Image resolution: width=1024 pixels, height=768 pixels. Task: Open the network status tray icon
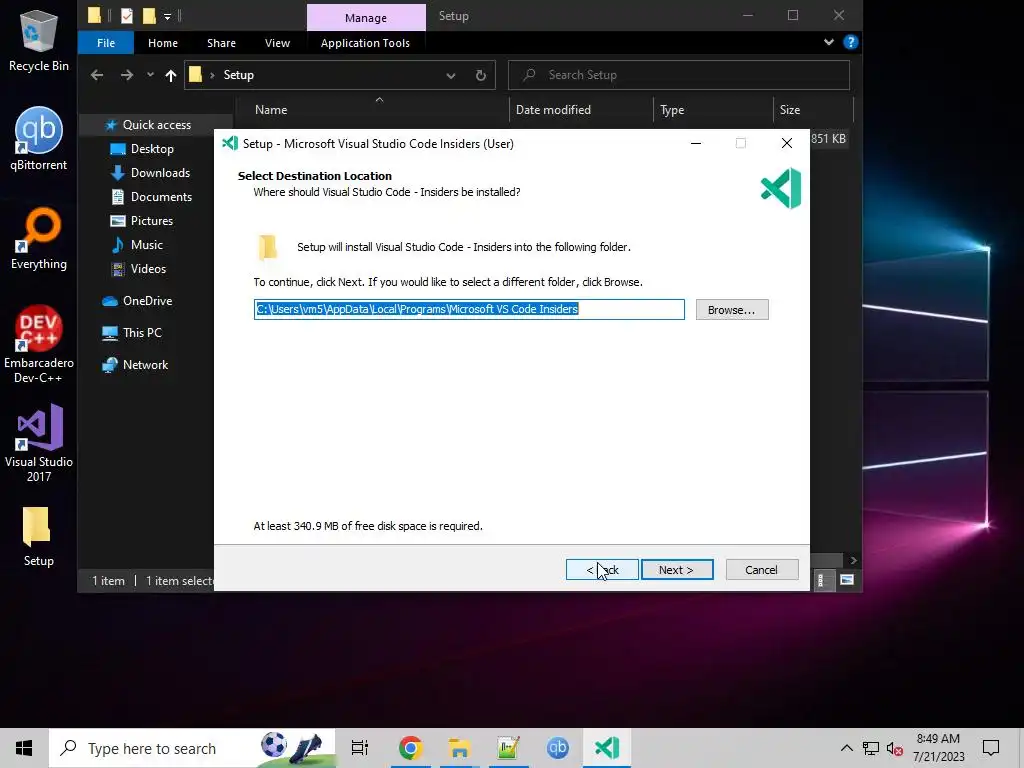[x=871, y=748]
